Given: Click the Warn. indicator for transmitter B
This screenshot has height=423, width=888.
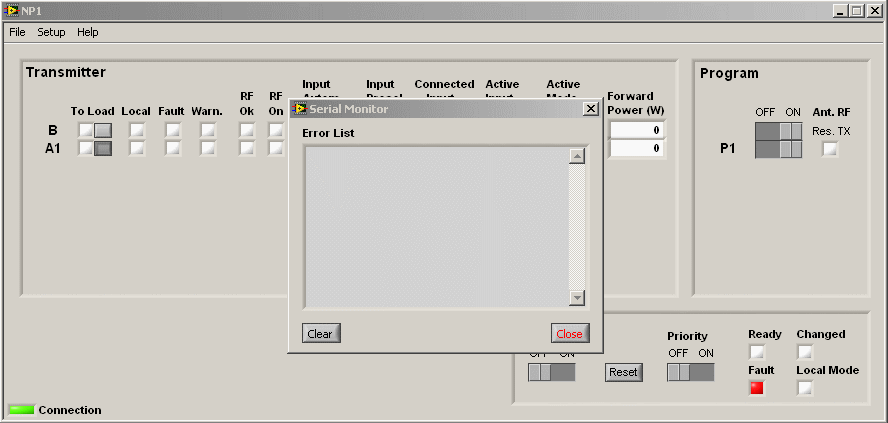Looking at the screenshot, I should 208,131.
